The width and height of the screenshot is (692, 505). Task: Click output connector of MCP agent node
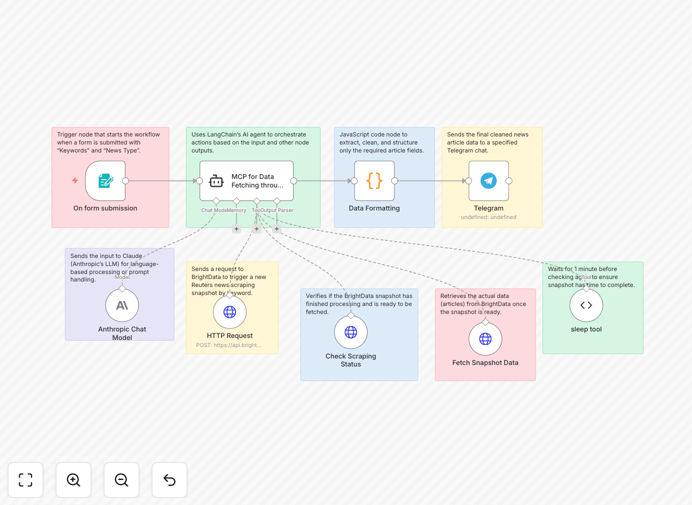293,181
